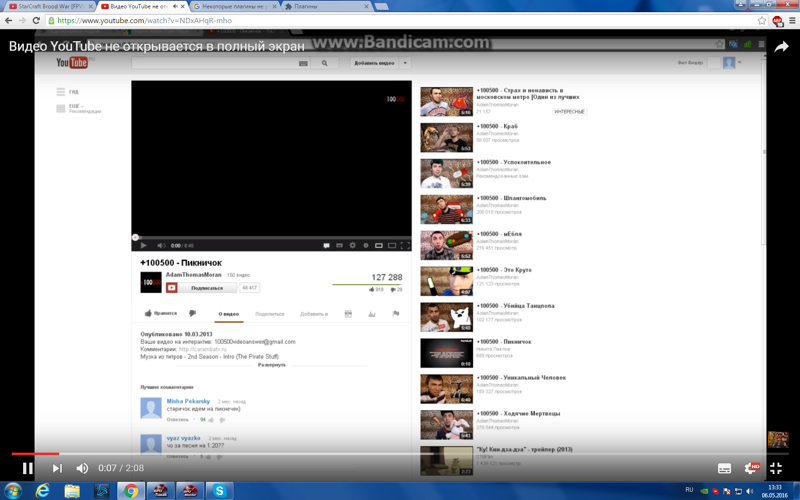Click the '+100500 - Краб' thumbnail in the recording
The height and width of the screenshot is (500, 800).
point(446,137)
